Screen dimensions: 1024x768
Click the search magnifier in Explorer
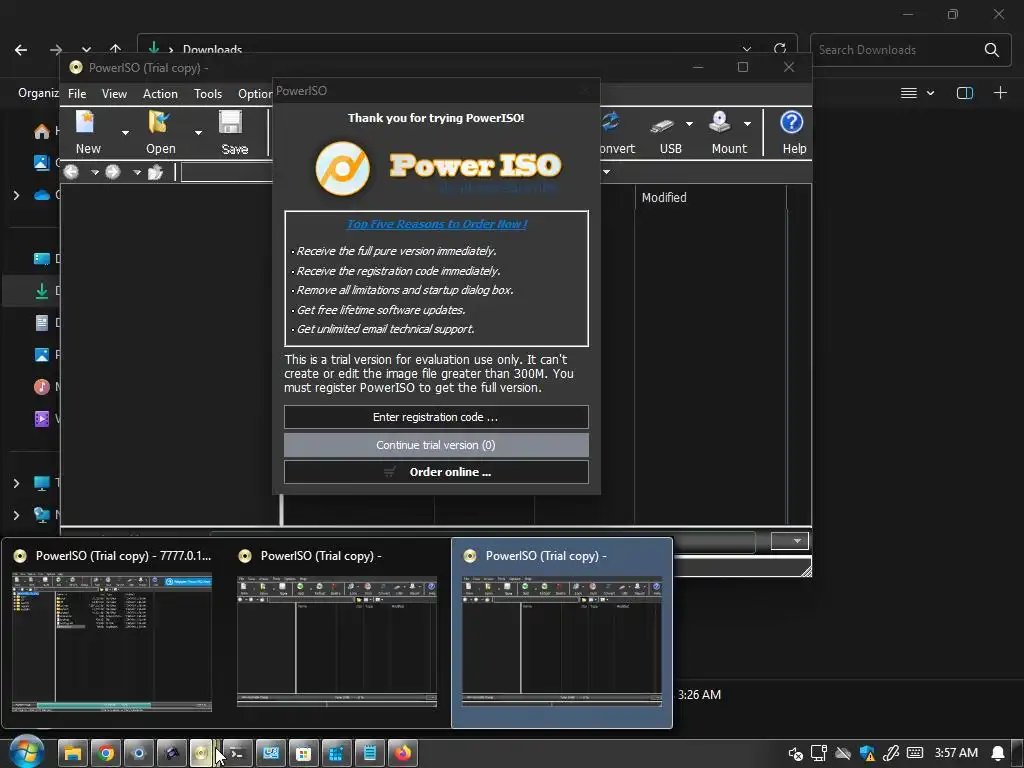991,50
